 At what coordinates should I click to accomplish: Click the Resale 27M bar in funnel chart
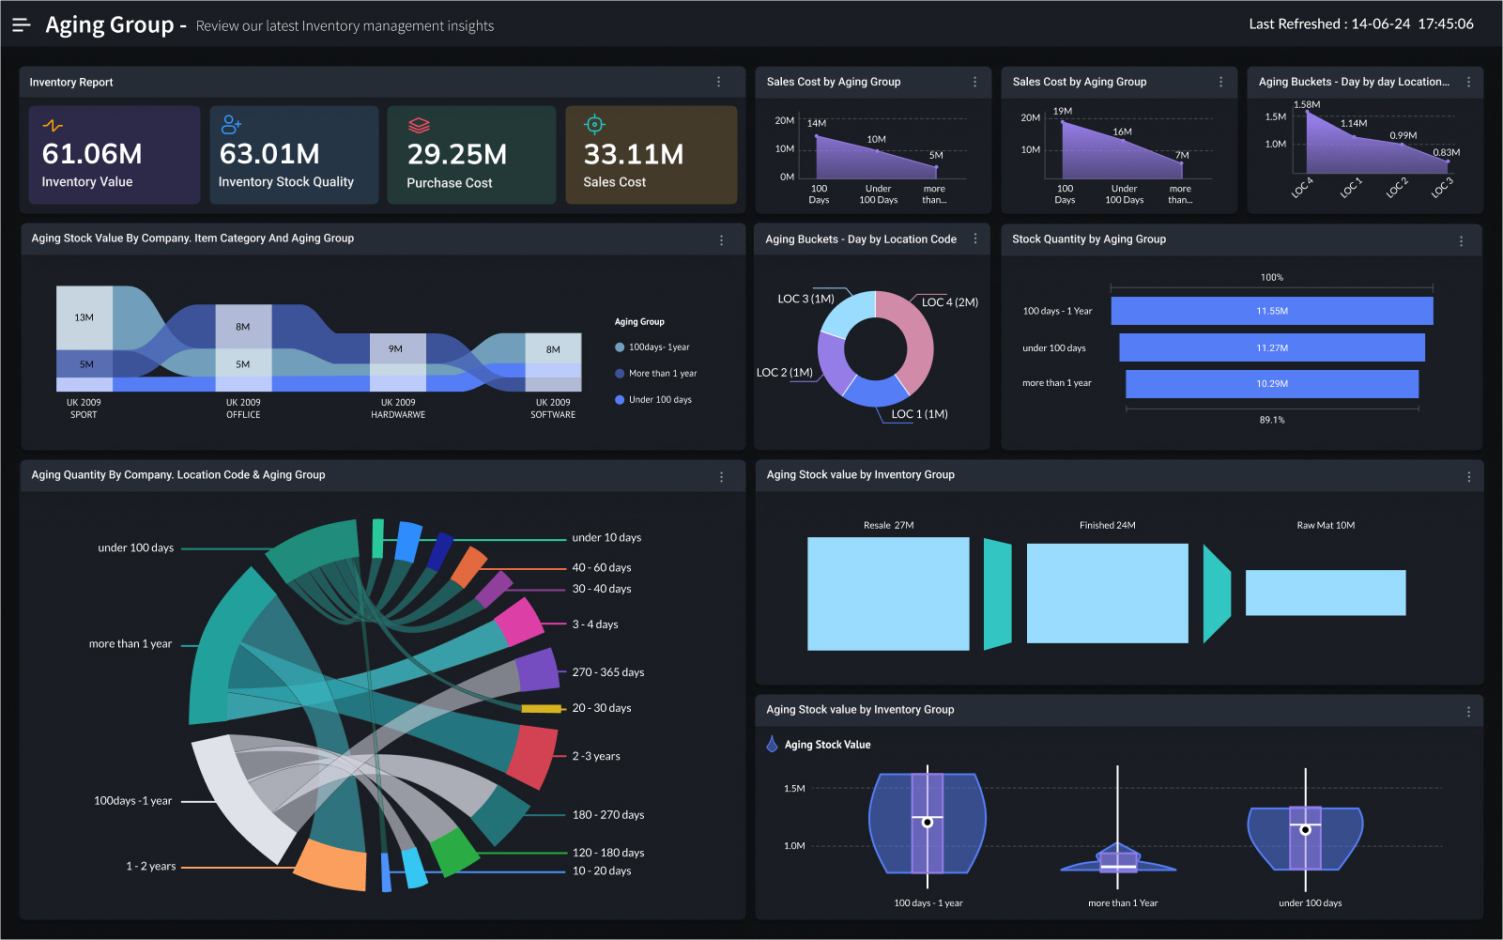point(888,592)
